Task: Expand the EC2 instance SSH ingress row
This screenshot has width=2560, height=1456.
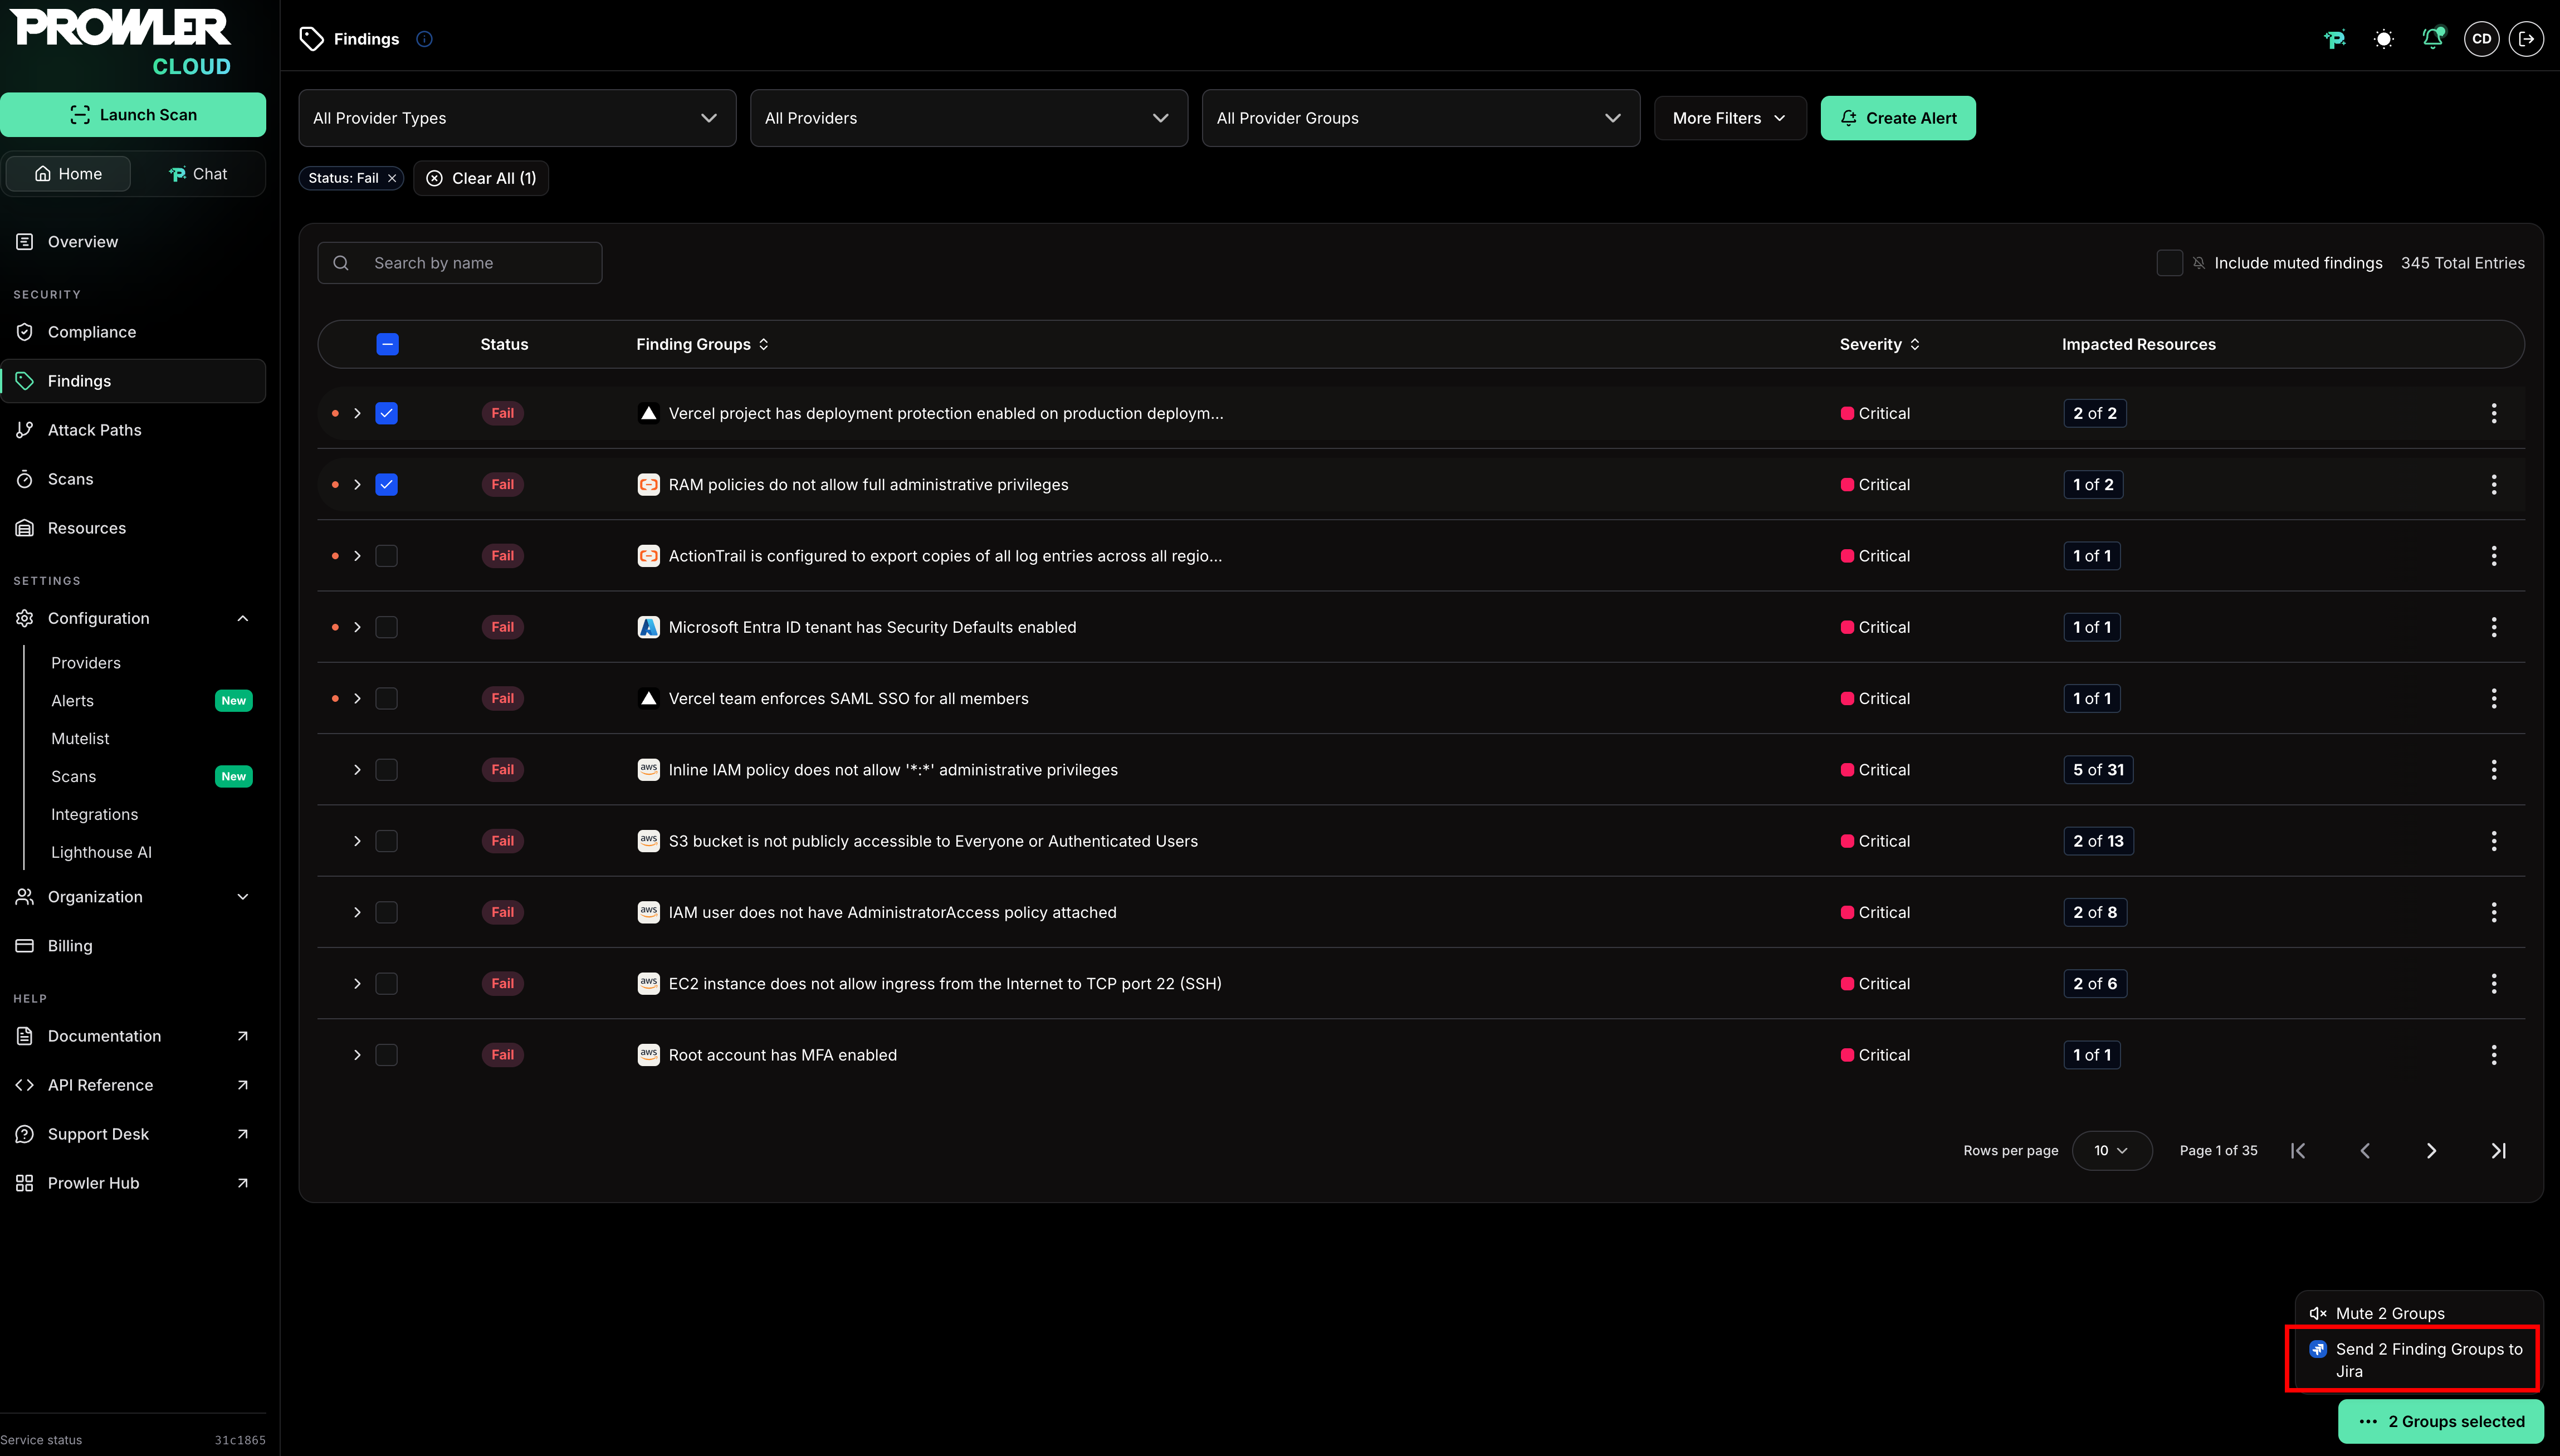Action: 357,984
